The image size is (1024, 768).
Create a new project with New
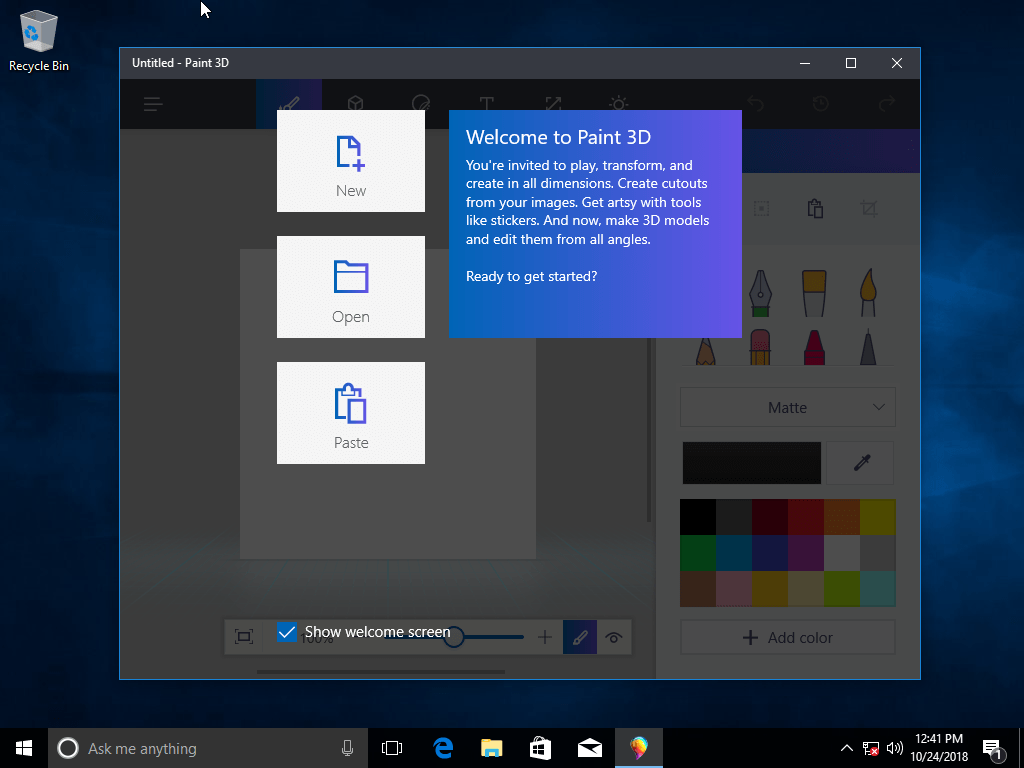(351, 161)
